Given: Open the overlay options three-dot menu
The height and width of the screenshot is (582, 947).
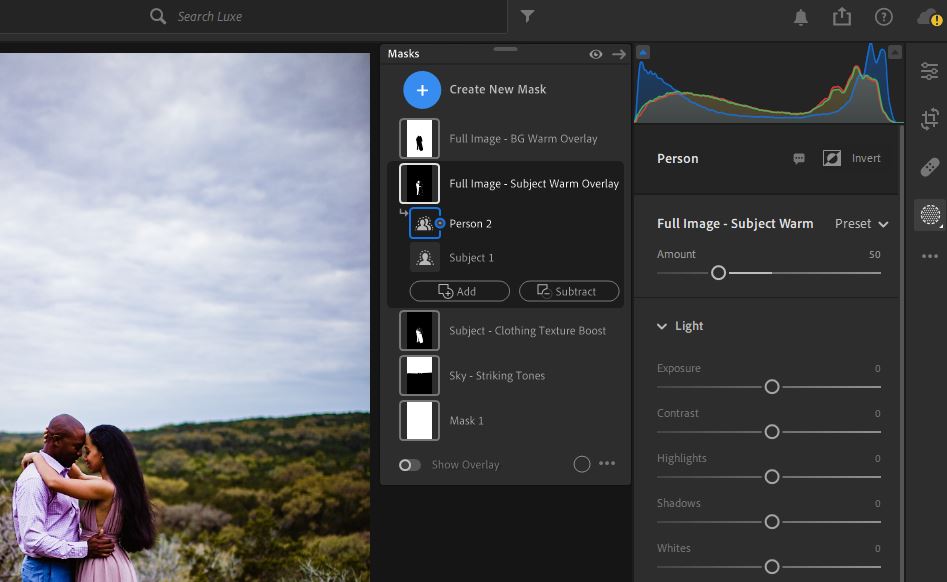Looking at the screenshot, I should tap(607, 464).
